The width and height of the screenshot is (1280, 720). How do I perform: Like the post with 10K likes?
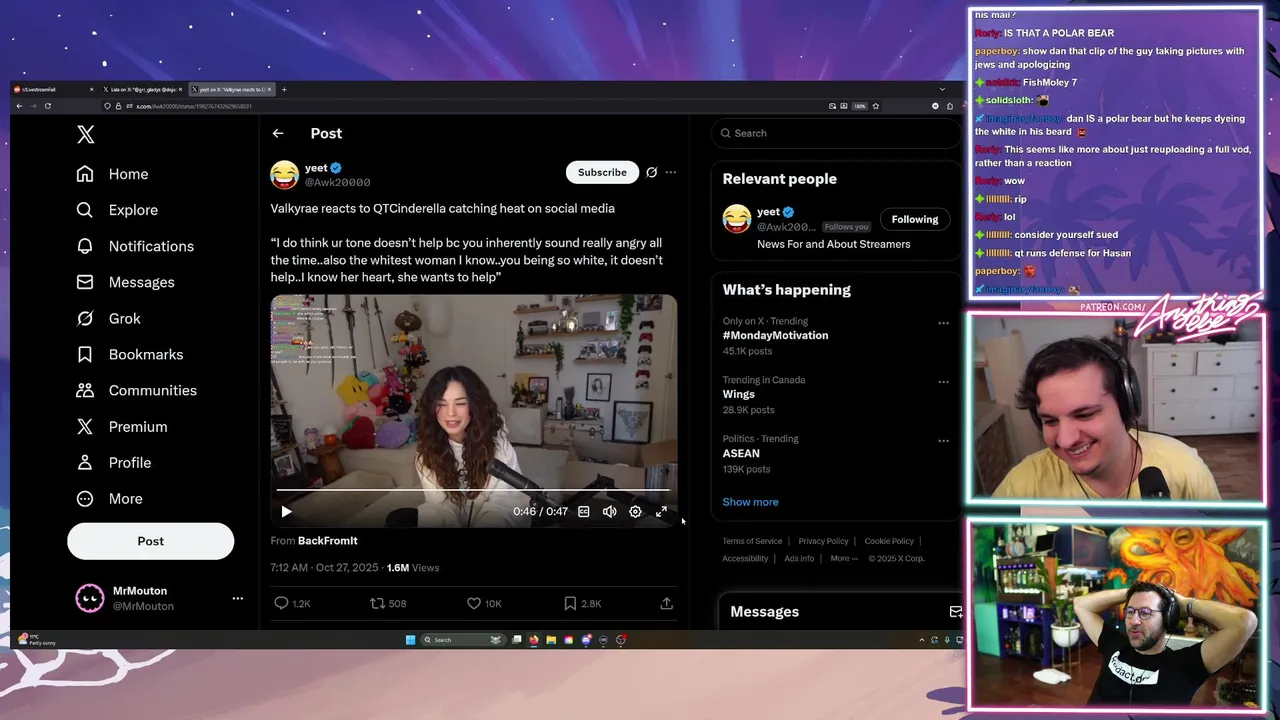pyautogui.click(x=484, y=603)
